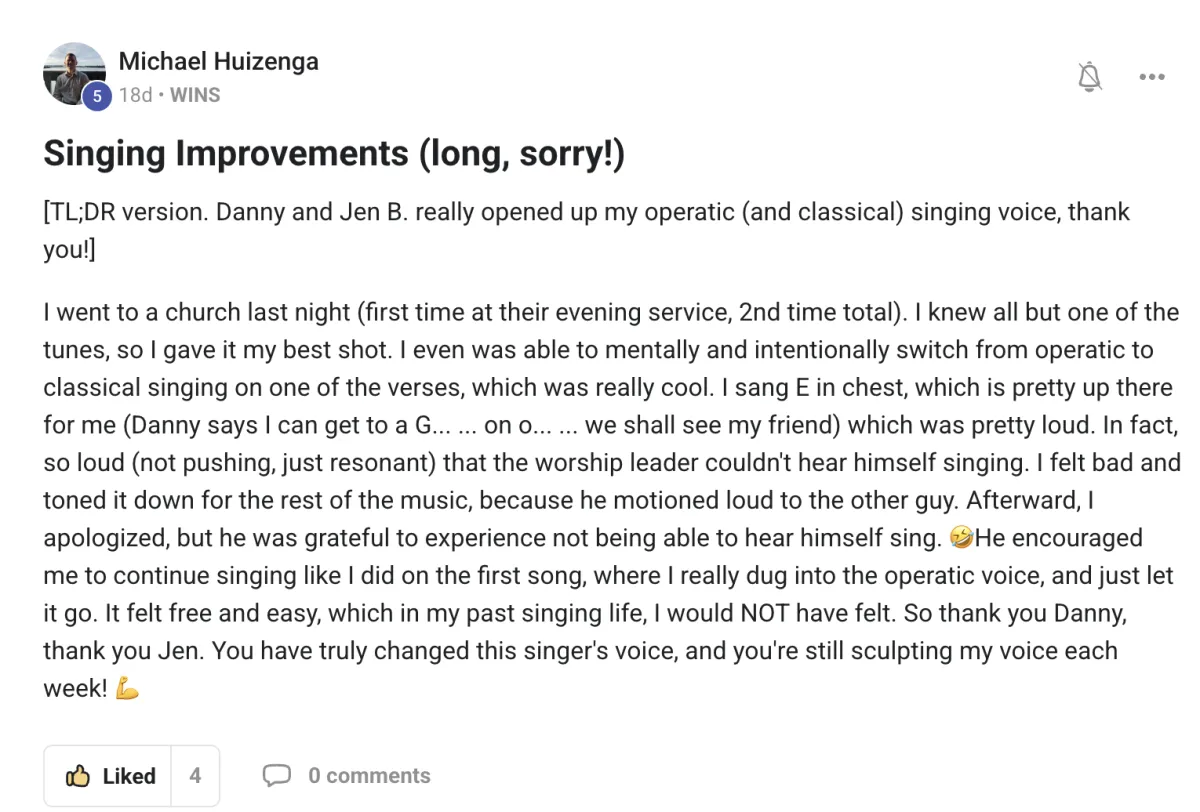Open the three-dot more options menu
The width and height of the screenshot is (1200, 812).
[x=1152, y=77]
